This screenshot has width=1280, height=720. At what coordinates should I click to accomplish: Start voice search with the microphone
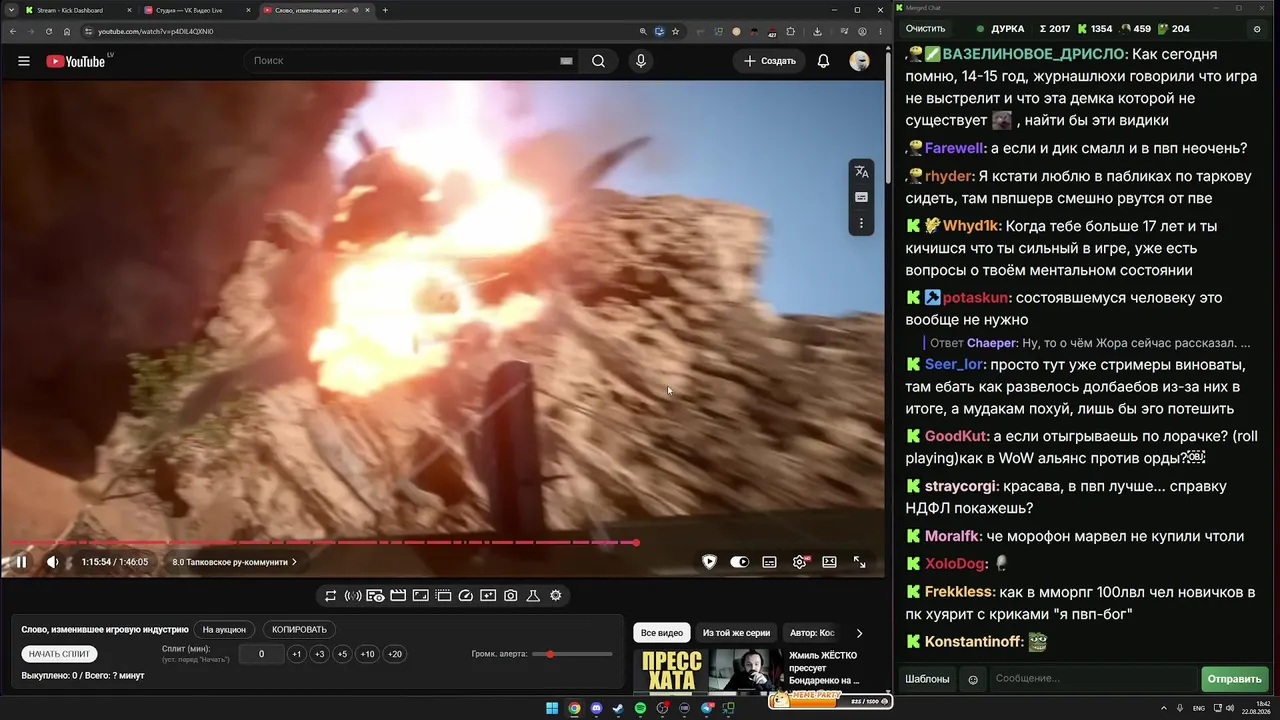[x=641, y=61]
